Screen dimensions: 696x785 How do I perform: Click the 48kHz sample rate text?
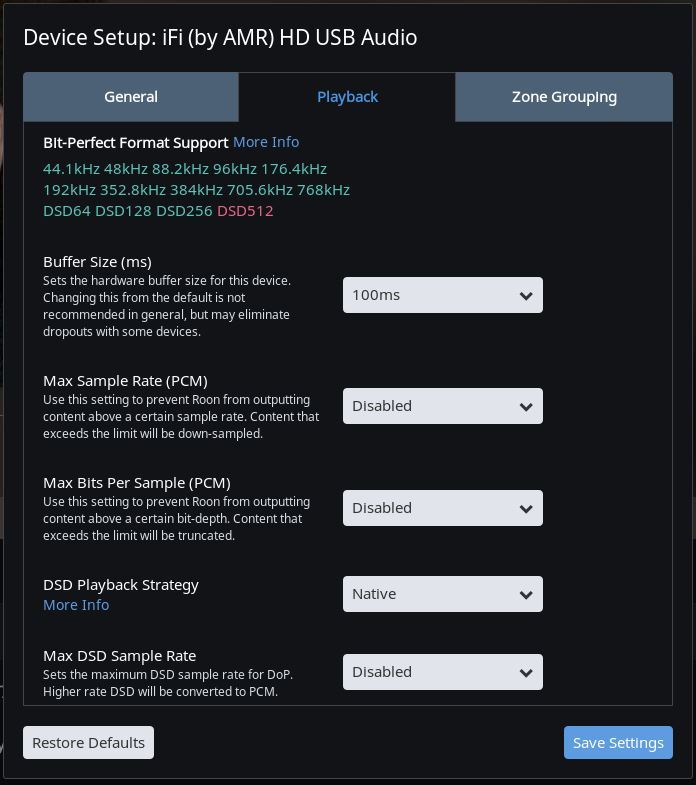[126, 169]
